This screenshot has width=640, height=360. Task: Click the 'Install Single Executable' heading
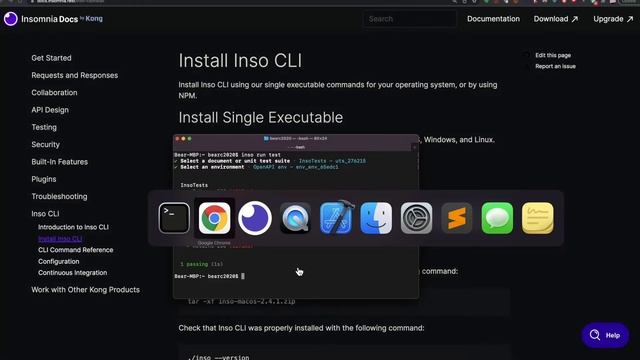point(260,118)
